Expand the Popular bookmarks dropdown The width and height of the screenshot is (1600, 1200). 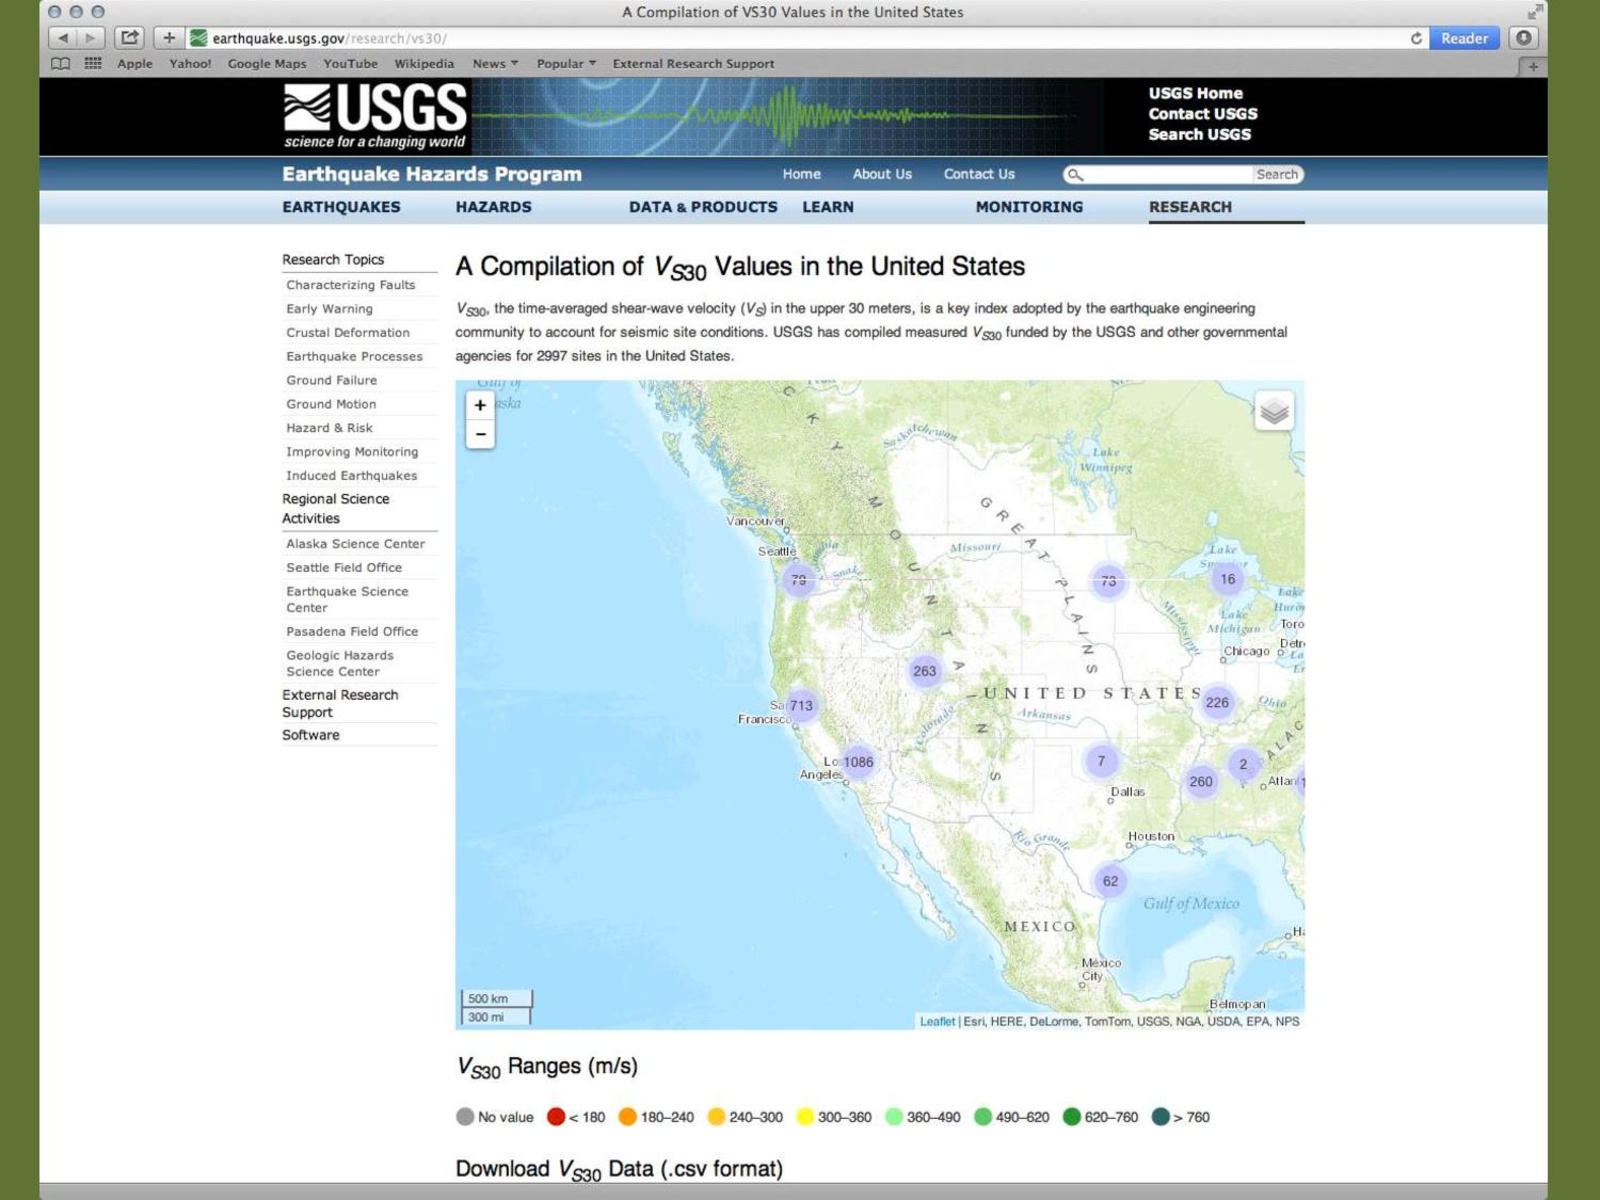pyautogui.click(x=566, y=63)
